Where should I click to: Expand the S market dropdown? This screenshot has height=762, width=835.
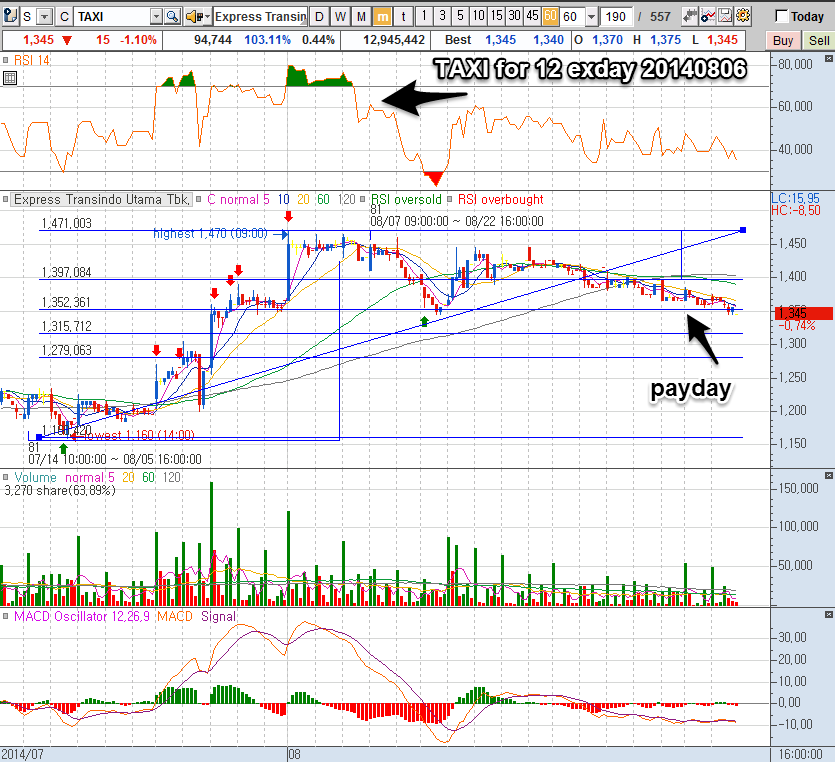coord(45,17)
